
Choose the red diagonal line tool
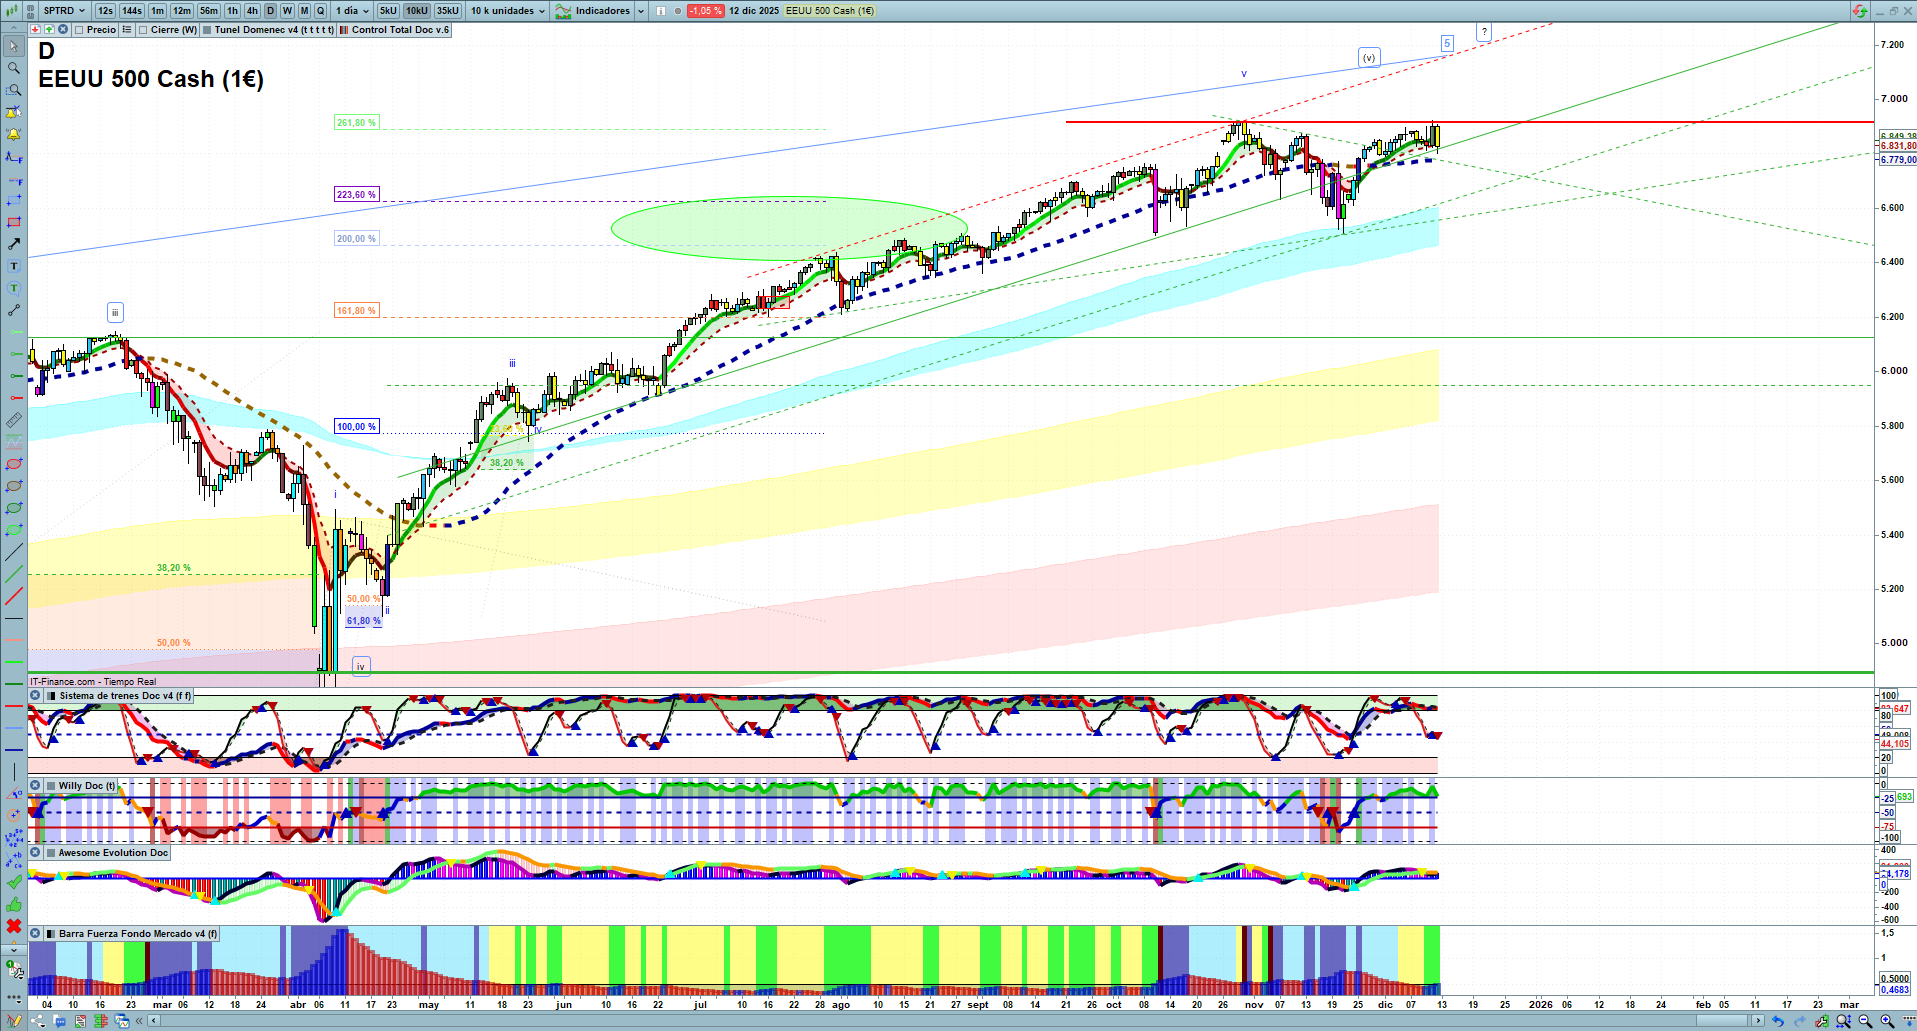click(14, 596)
